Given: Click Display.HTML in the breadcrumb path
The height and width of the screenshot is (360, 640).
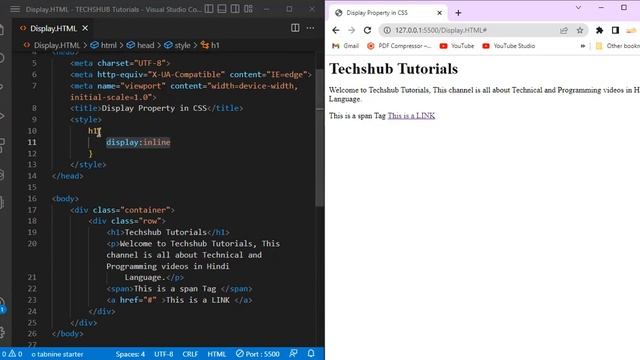Looking at the screenshot, I should tap(56, 45).
